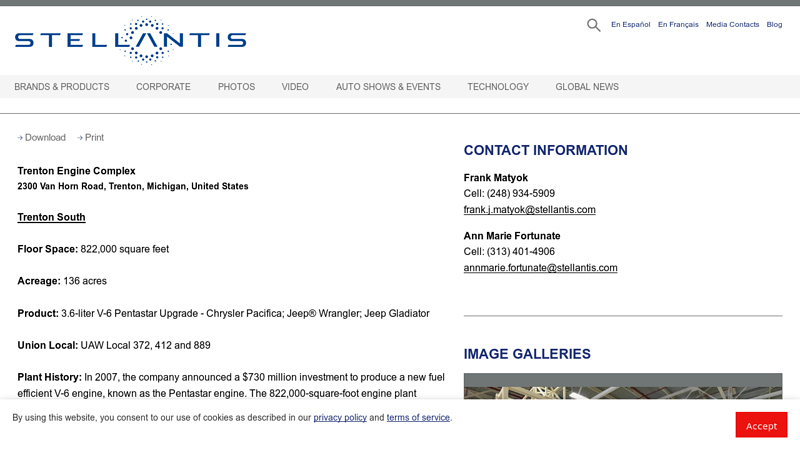Email Ann Marie Fortunate via link

click(x=540, y=268)
